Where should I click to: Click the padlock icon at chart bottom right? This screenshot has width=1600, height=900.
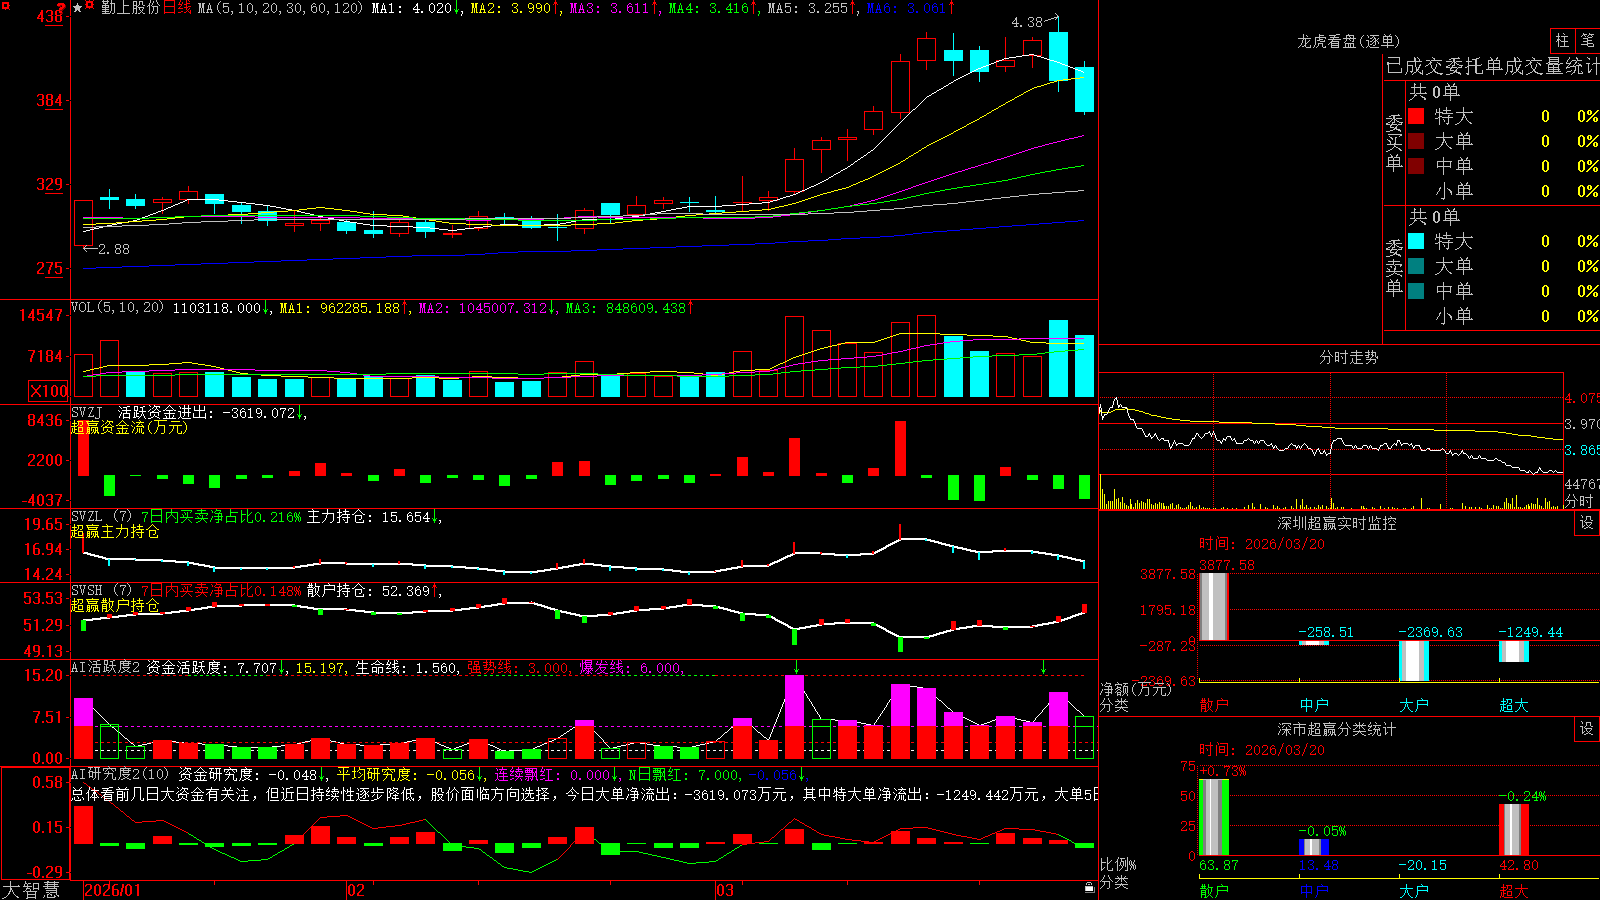(1090, 888)
